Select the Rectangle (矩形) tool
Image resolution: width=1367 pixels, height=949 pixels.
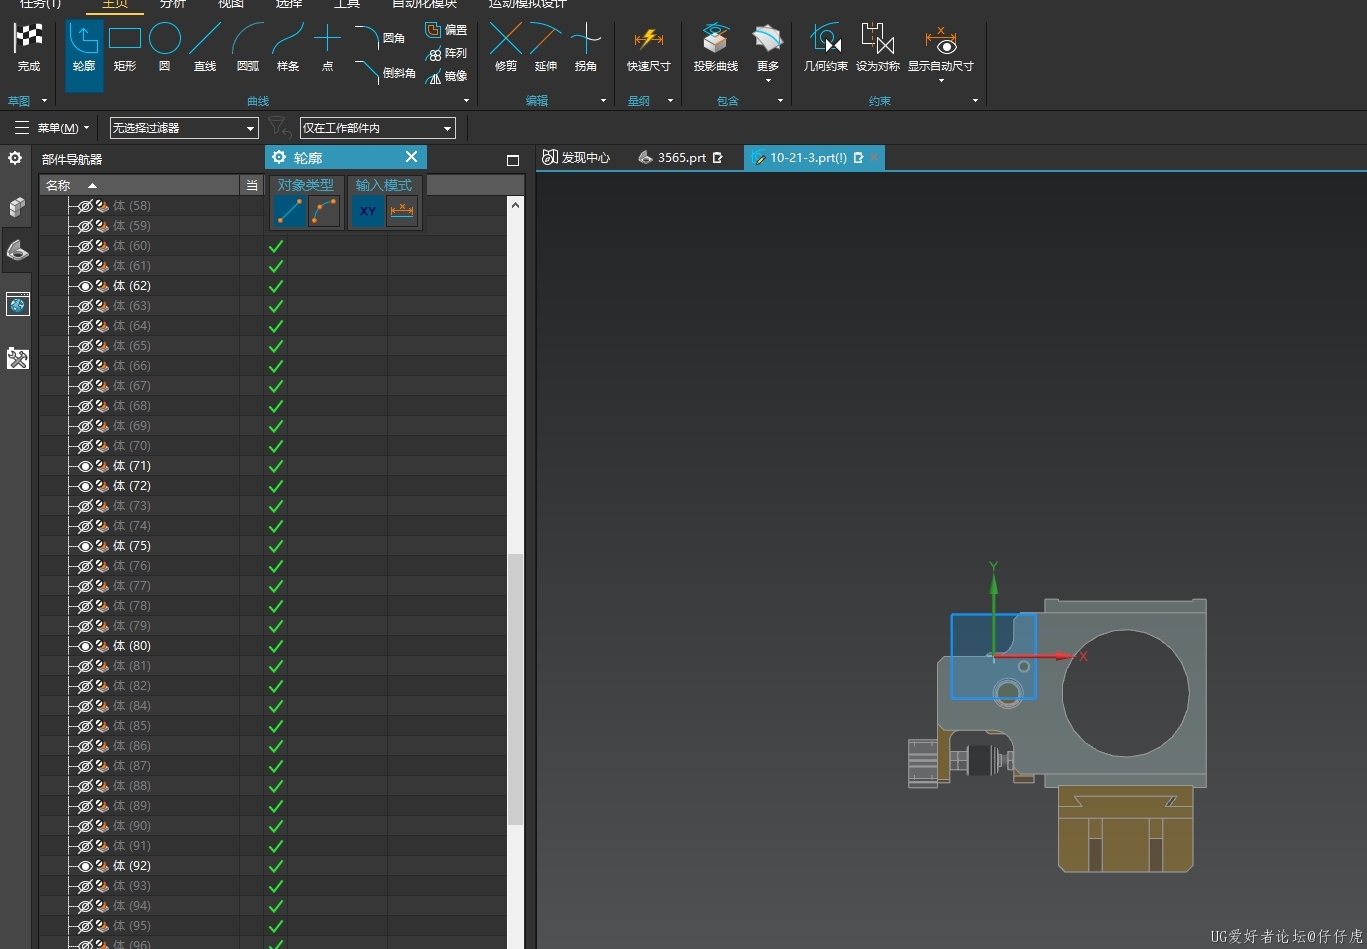click(x=125, y=48)
